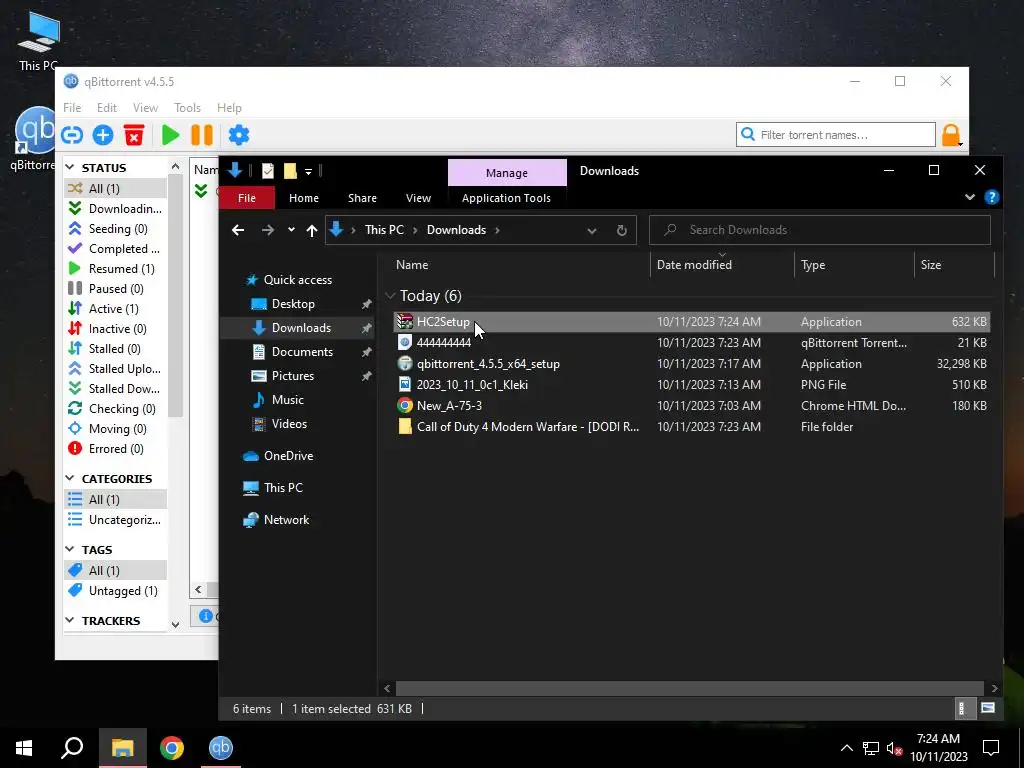1024x768 pixels.
Task: Switch to large icons view button
Action: coord(988,708)
